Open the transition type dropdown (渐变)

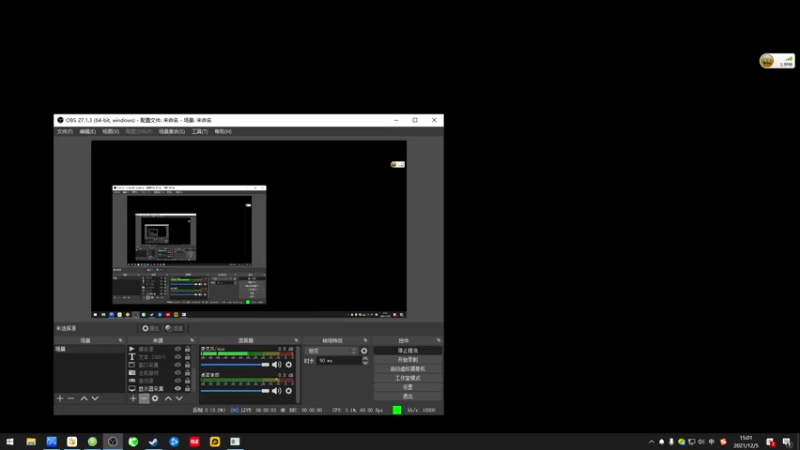pos(331,351)
